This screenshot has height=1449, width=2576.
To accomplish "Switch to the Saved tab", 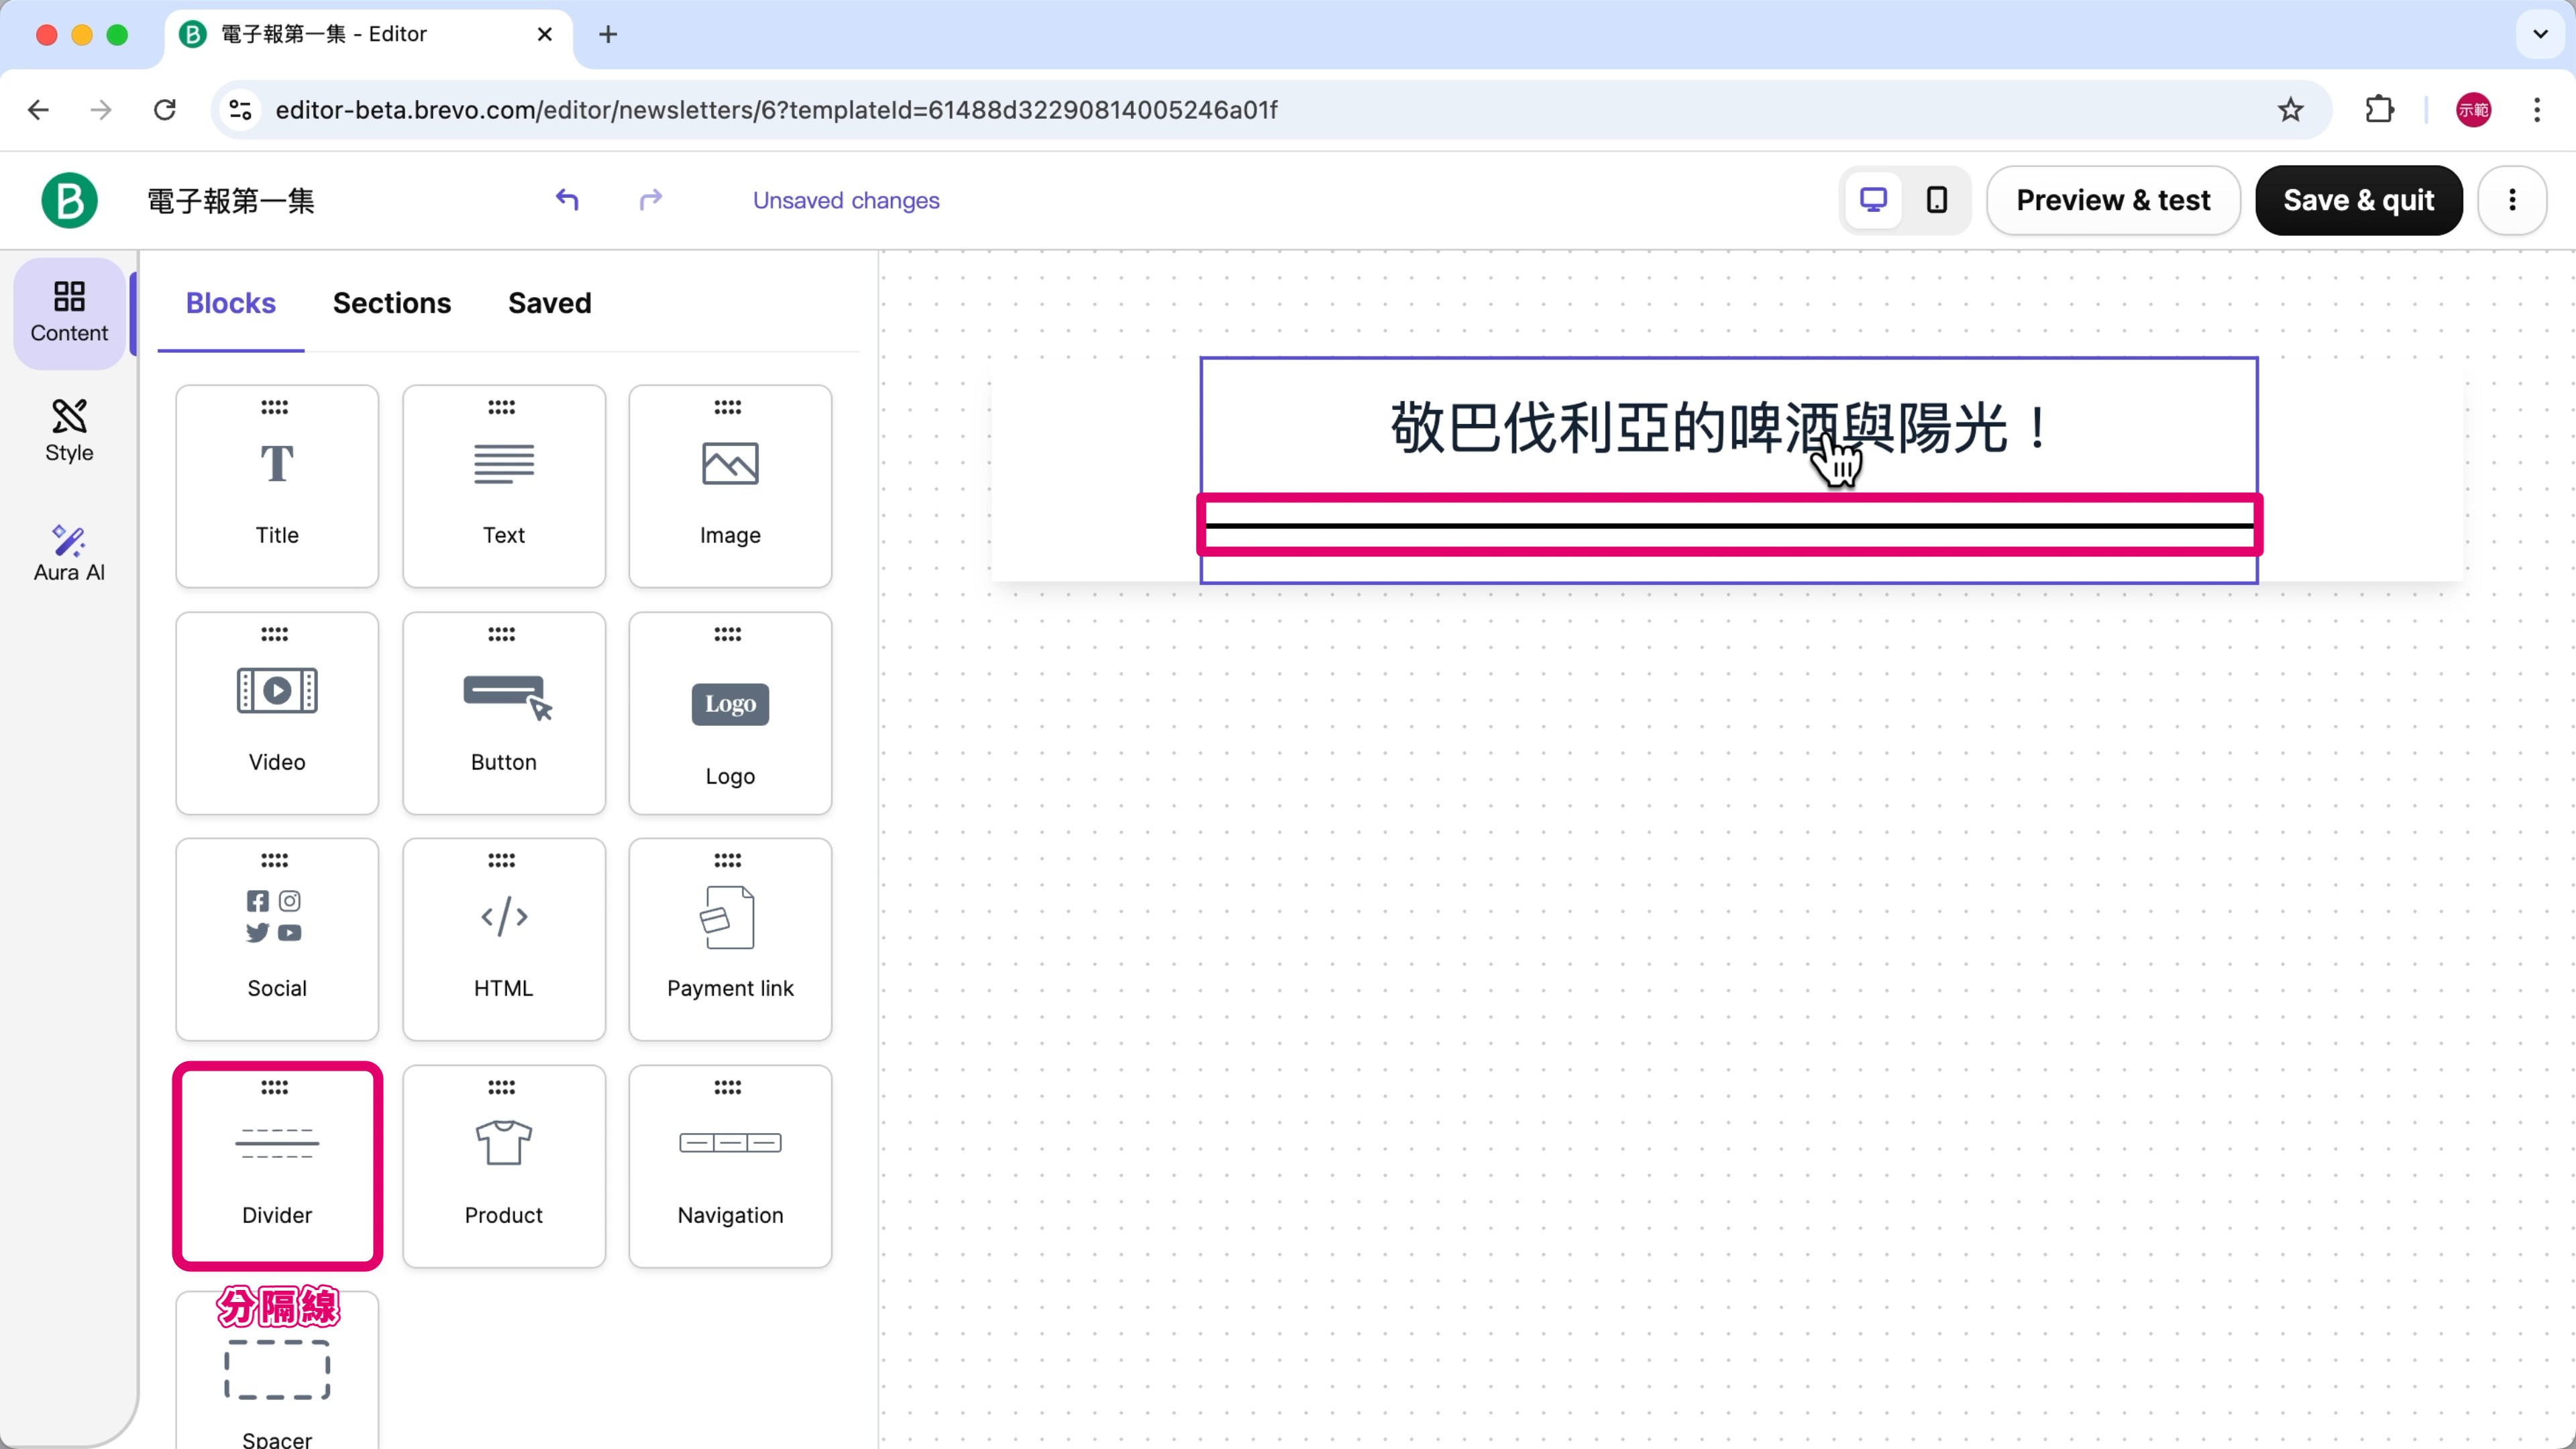I will click(549, 303).
